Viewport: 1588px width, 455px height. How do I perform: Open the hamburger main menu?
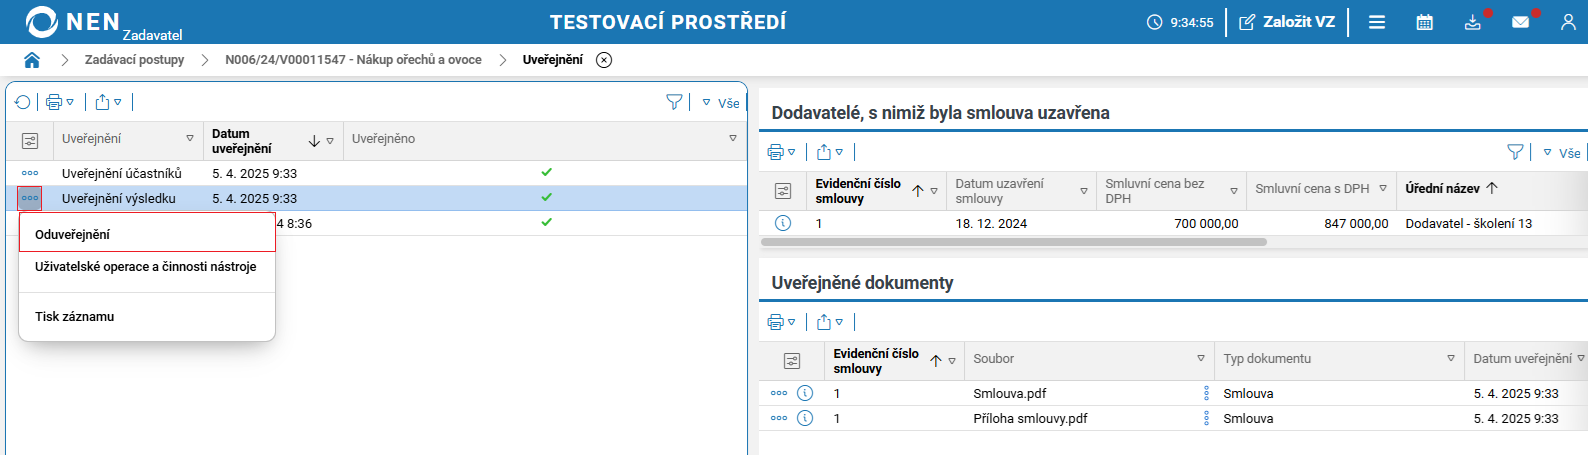pyautogui.click(x=1377, y=22)
